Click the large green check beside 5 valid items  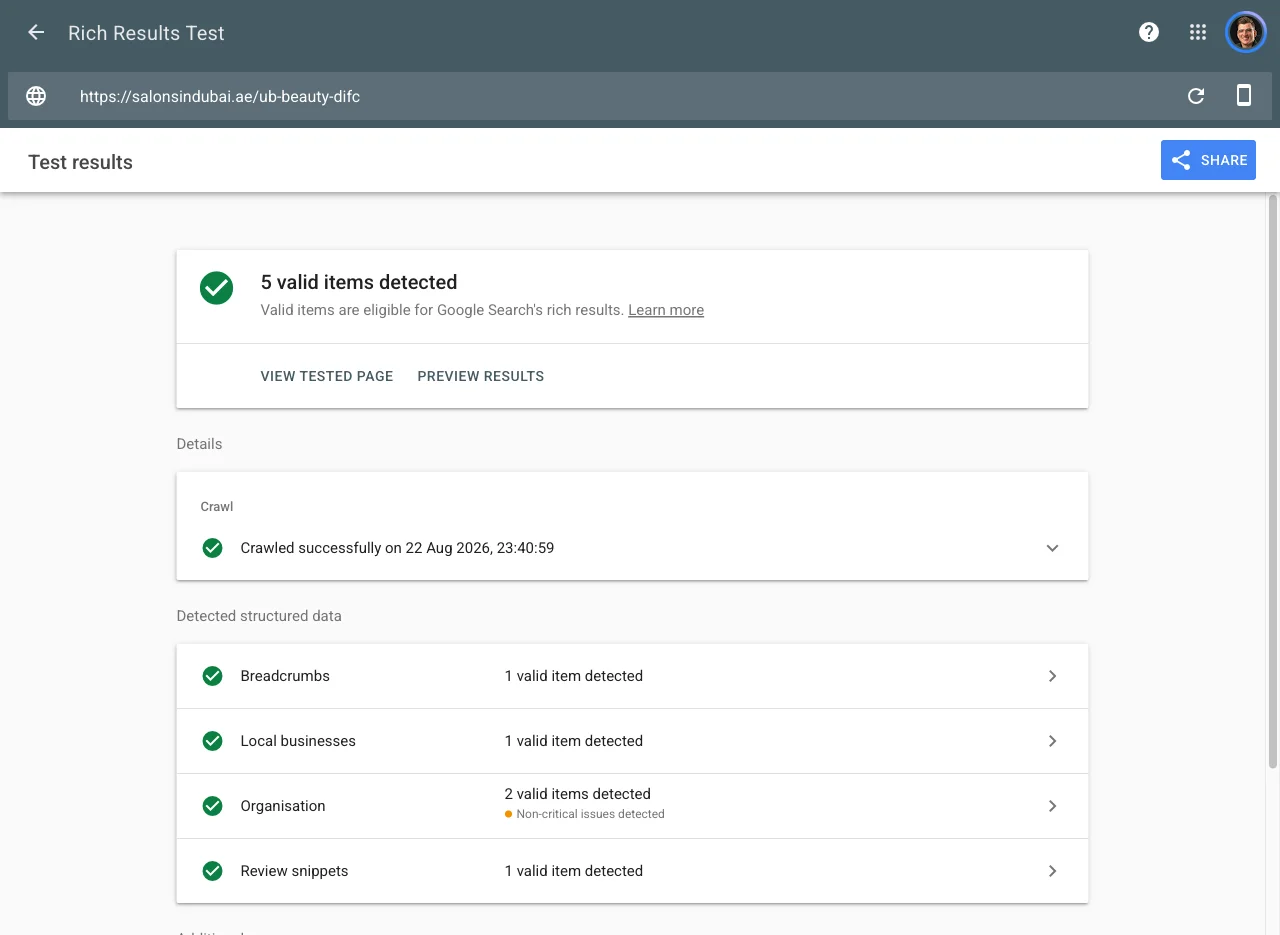pos(216,288)
